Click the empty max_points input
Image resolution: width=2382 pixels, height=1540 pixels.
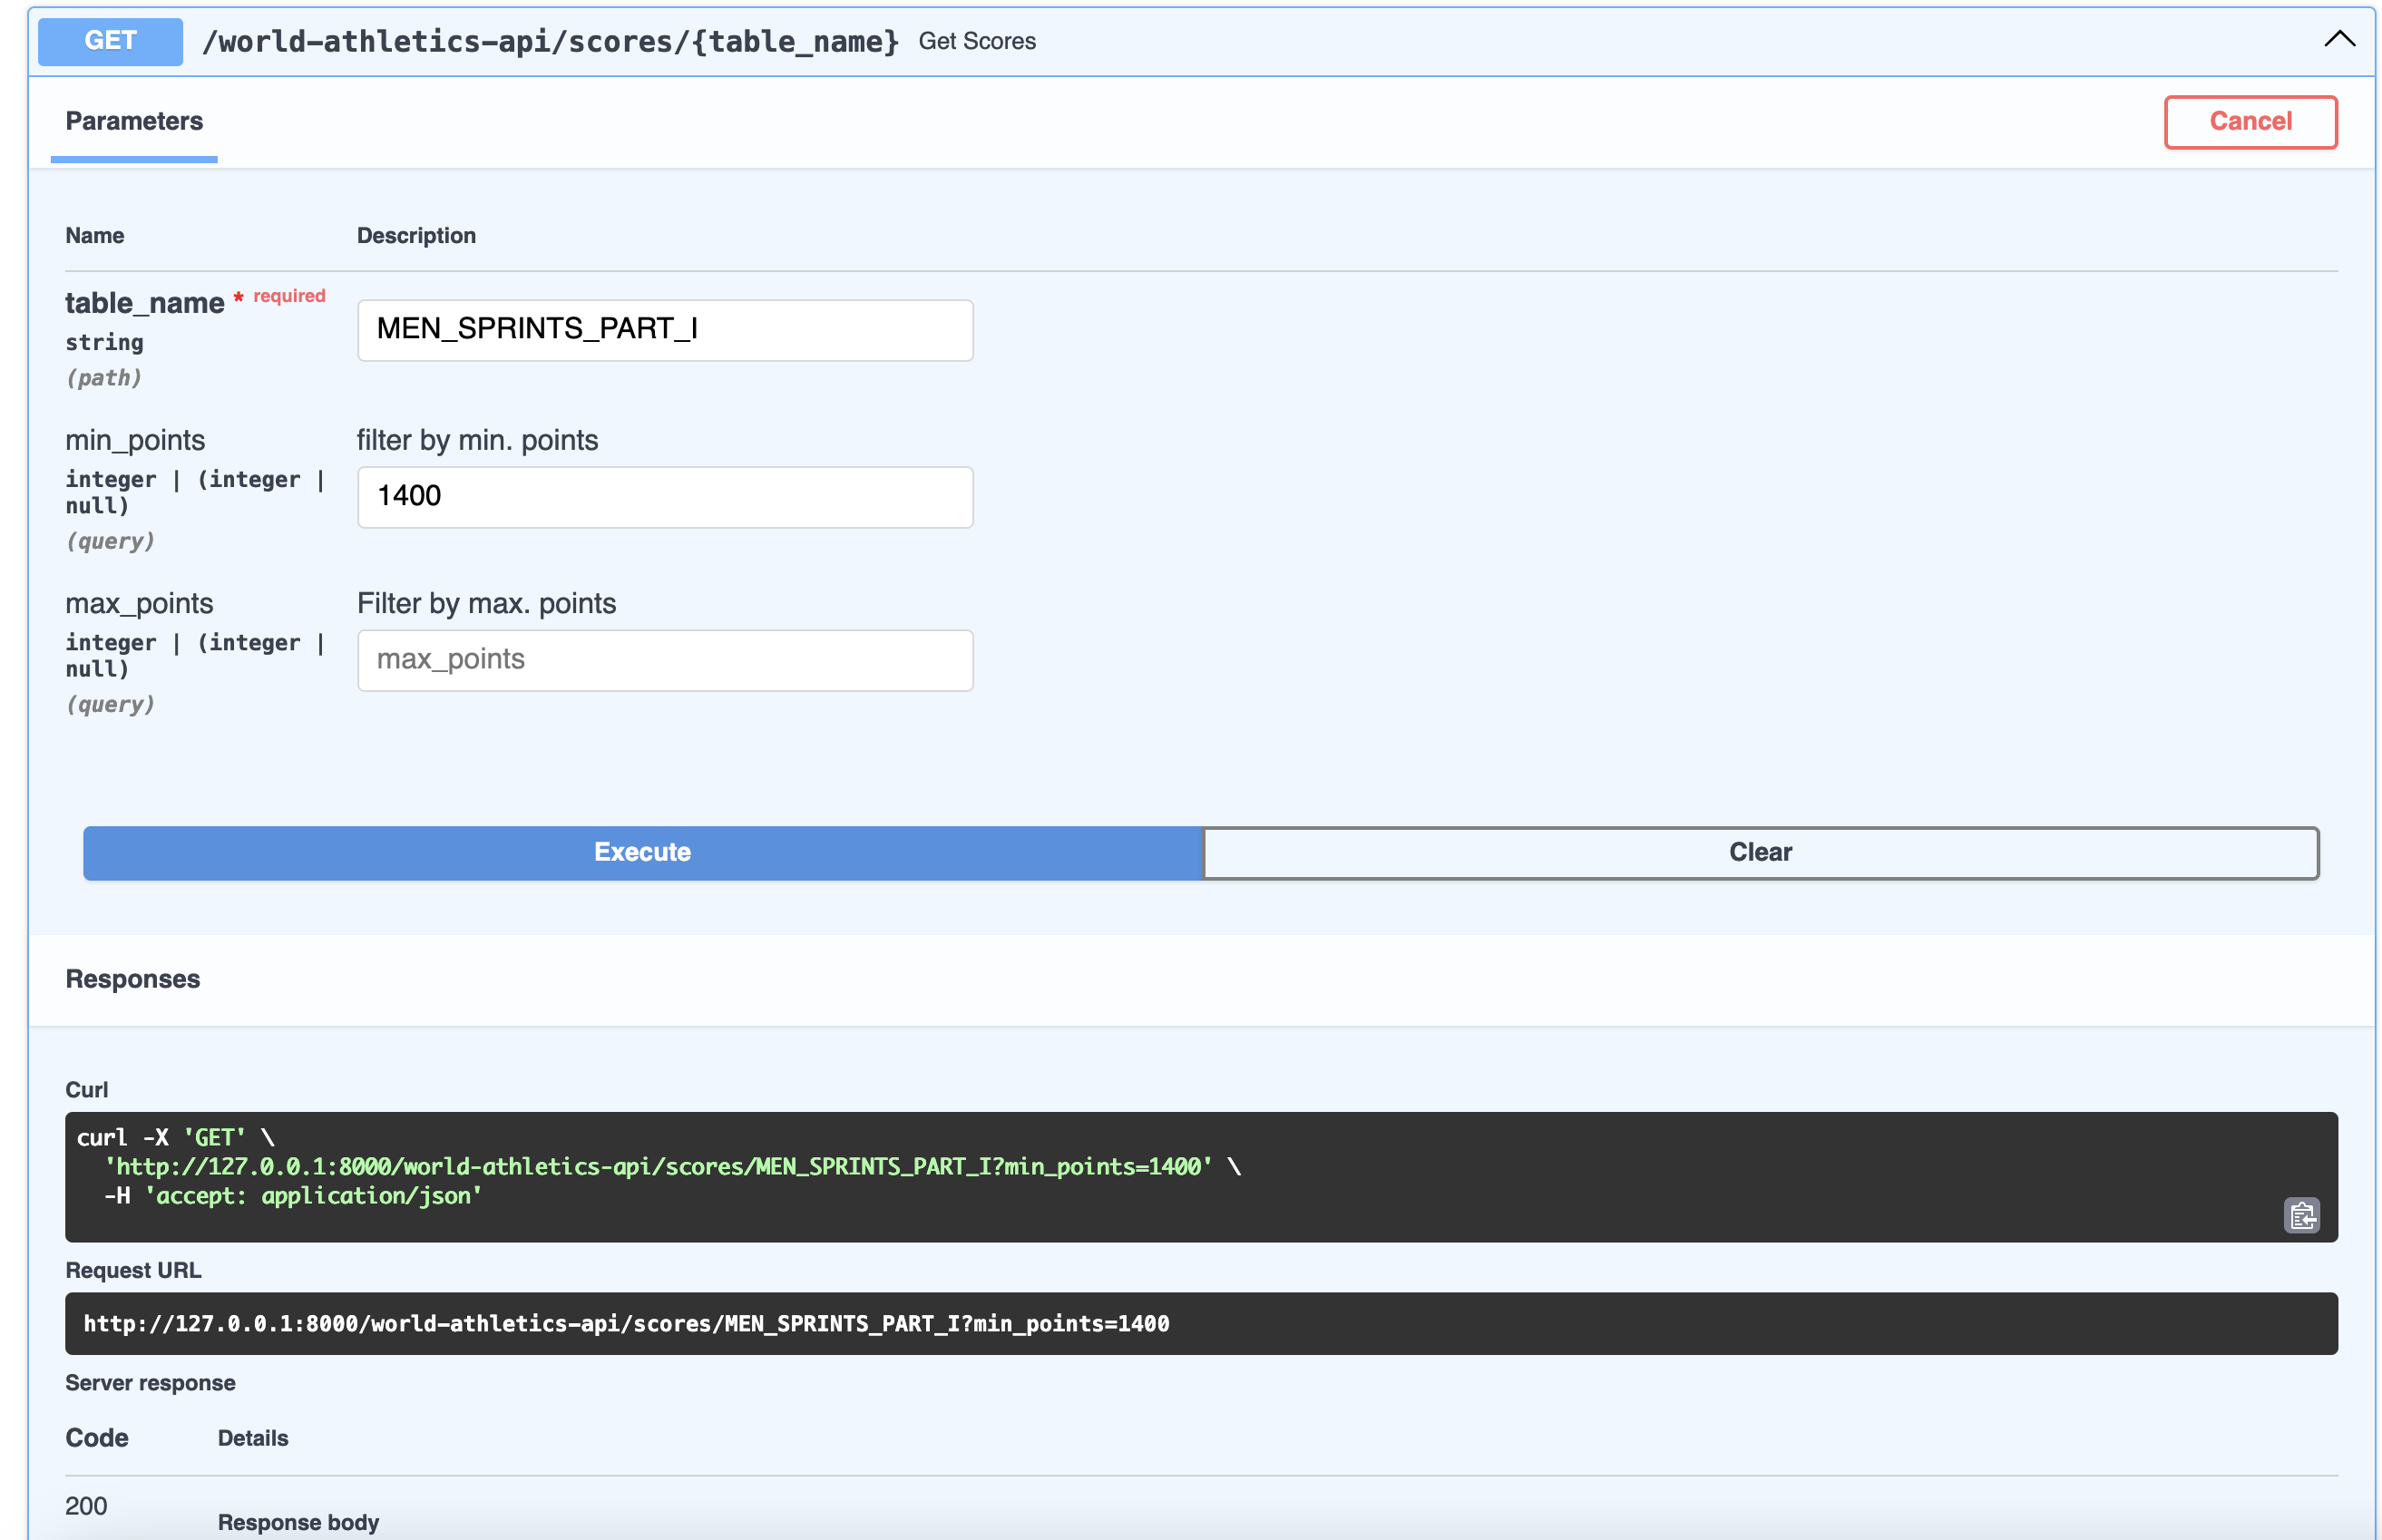tap(664, 659)
